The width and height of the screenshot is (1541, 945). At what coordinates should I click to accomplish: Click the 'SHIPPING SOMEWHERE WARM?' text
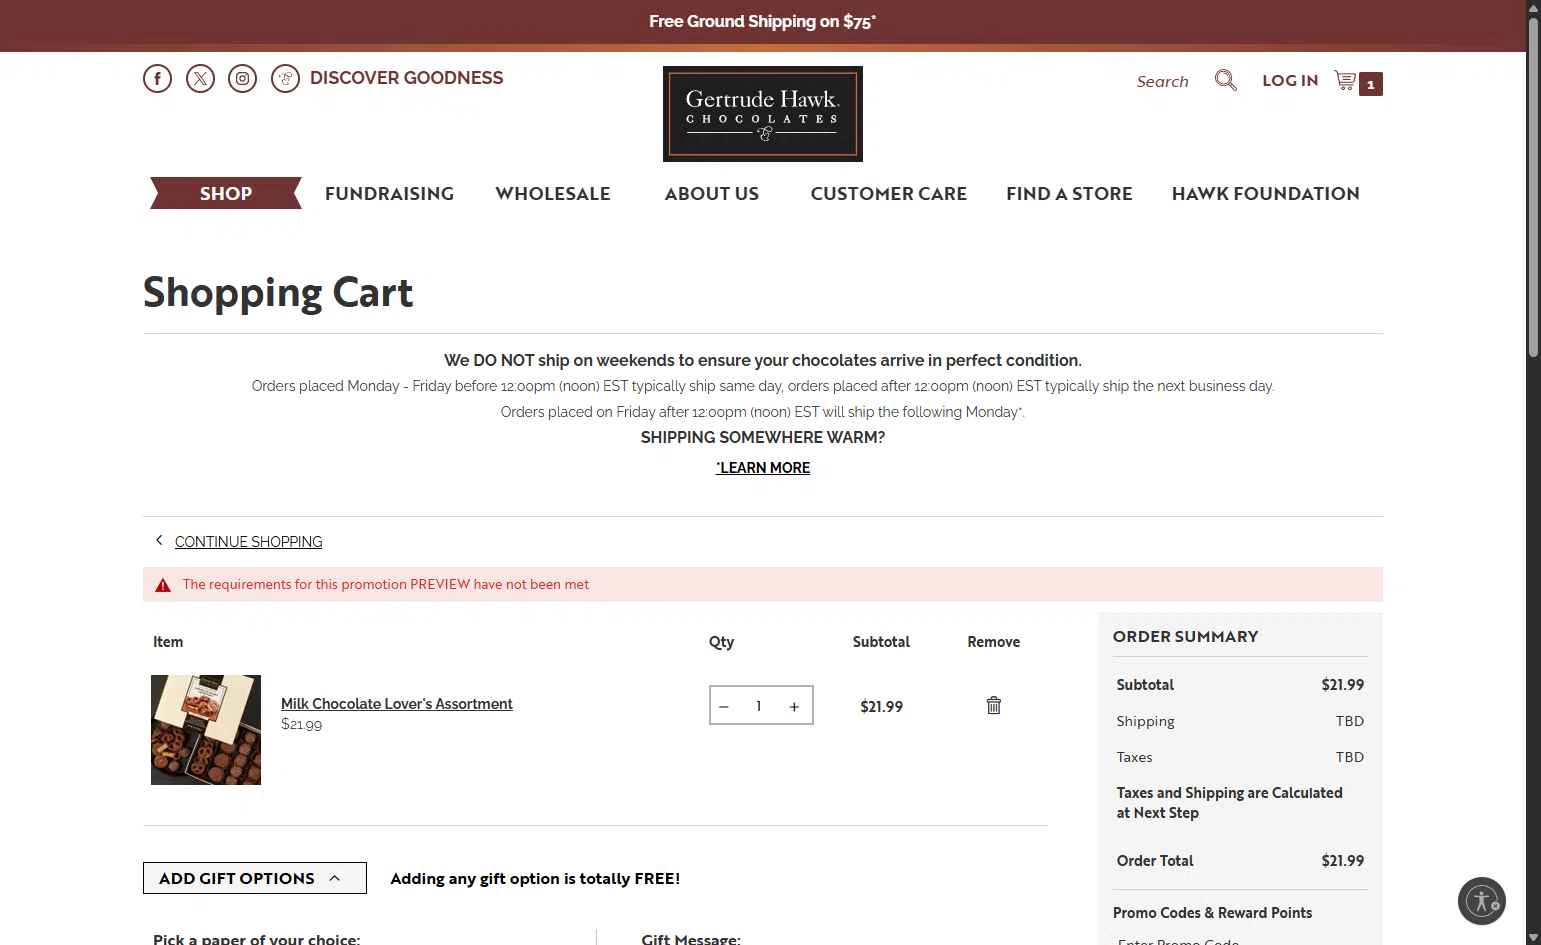pos(763,437)
